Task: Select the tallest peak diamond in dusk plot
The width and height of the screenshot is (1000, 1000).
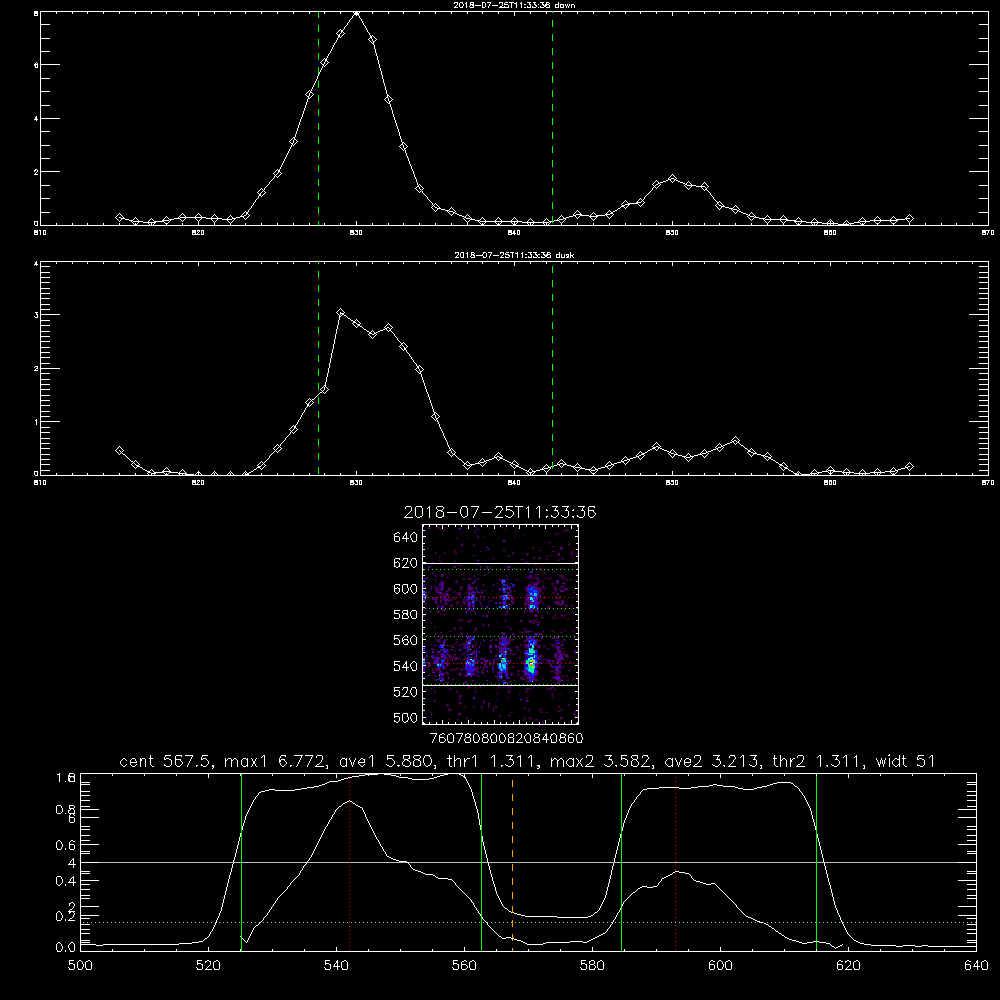Action: coord(341,312)
